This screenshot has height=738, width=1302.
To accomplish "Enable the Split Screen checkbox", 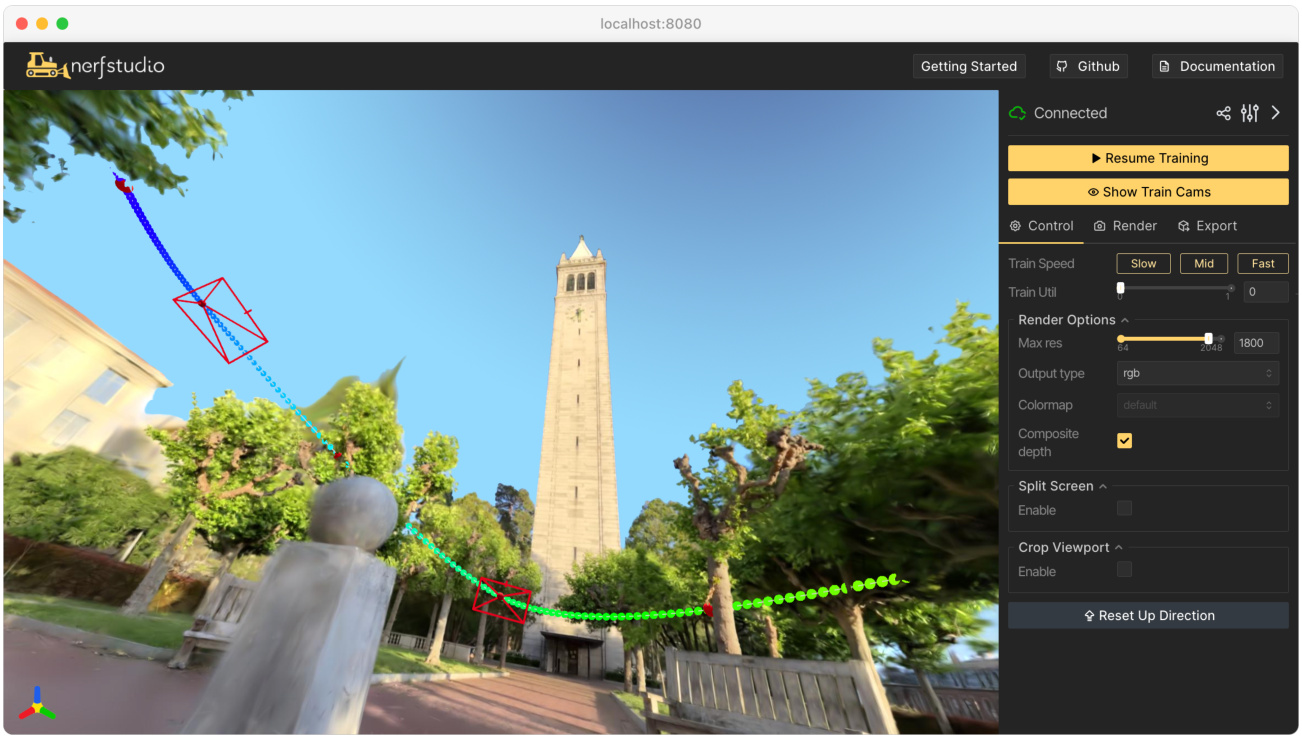I will click(x=1125, y=509).
